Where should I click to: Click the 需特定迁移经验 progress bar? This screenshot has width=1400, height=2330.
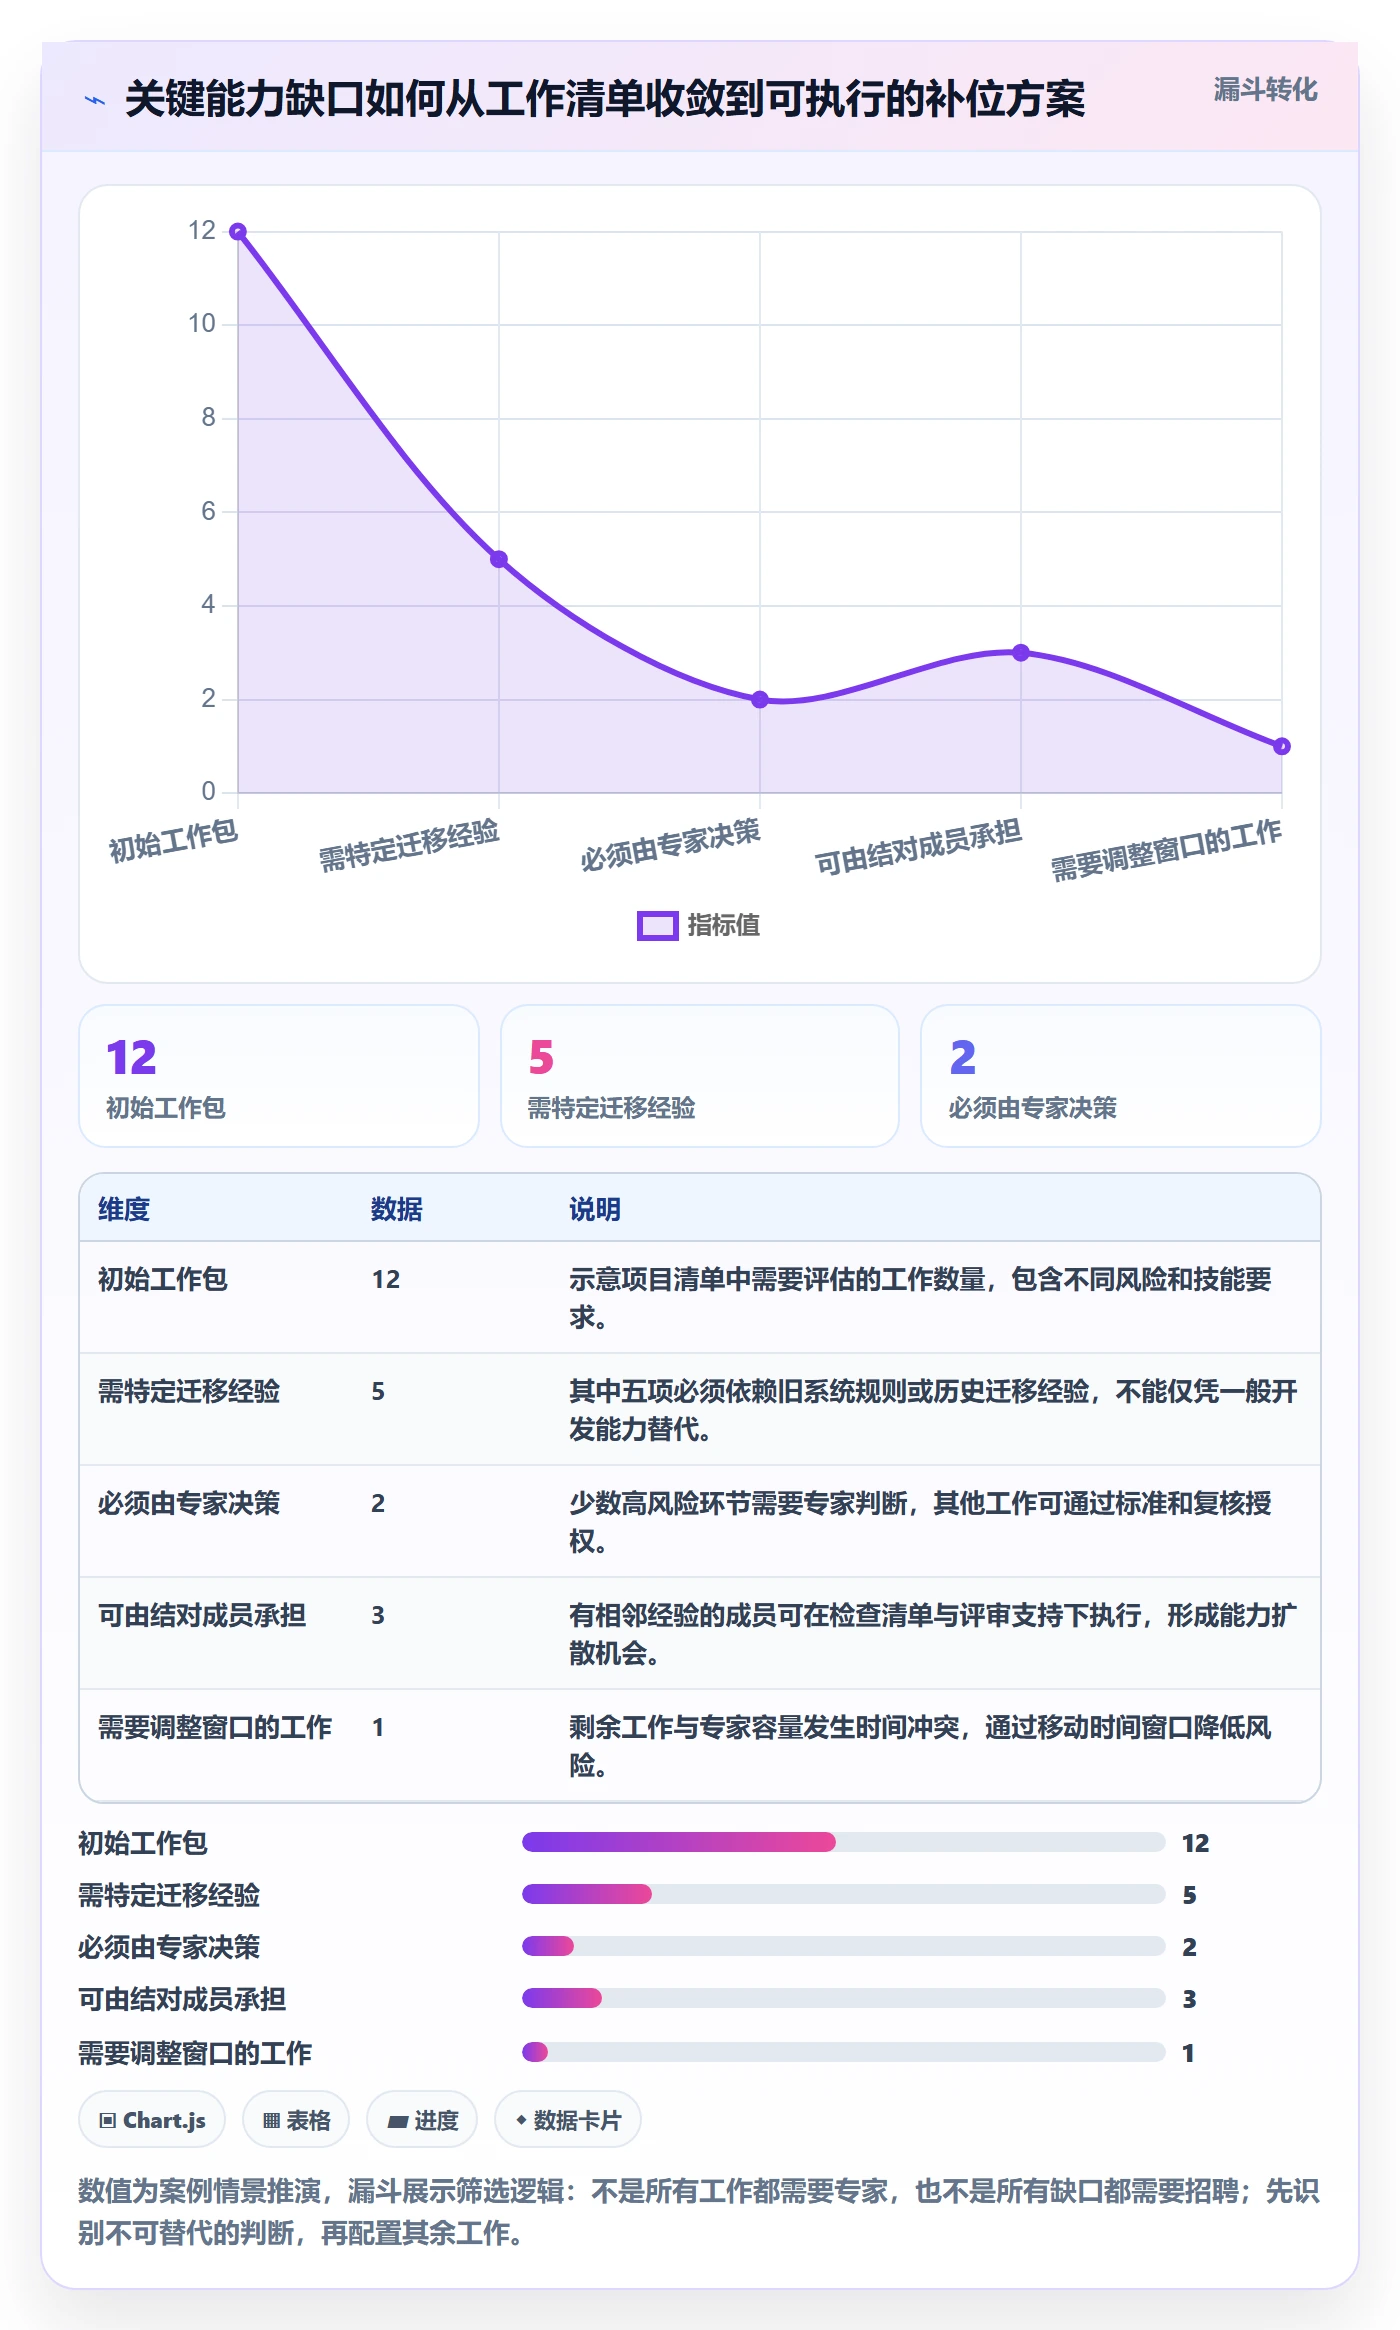tap(844, 1894)
